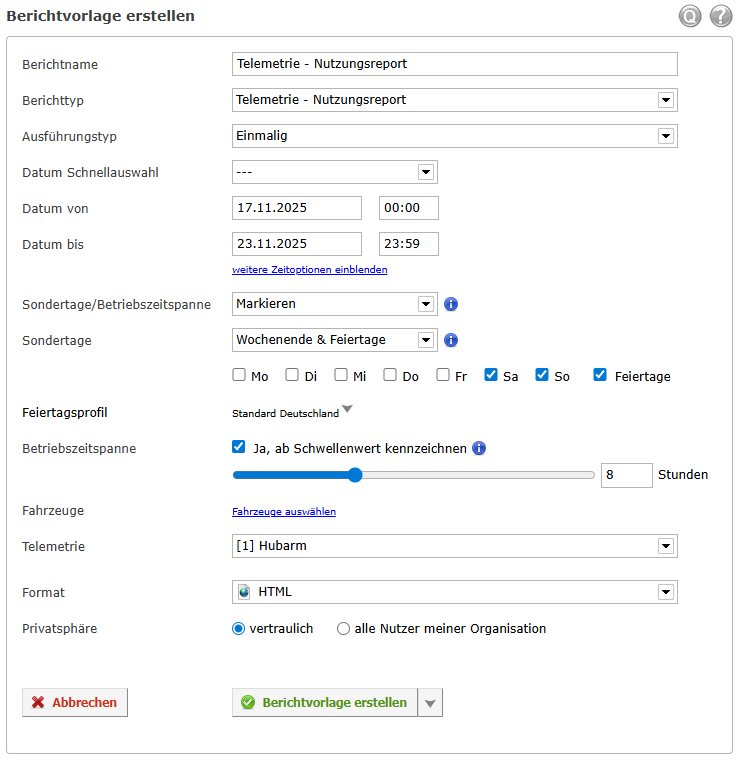Click the Betriebszeitspanne slider handle

coord(355,475)
